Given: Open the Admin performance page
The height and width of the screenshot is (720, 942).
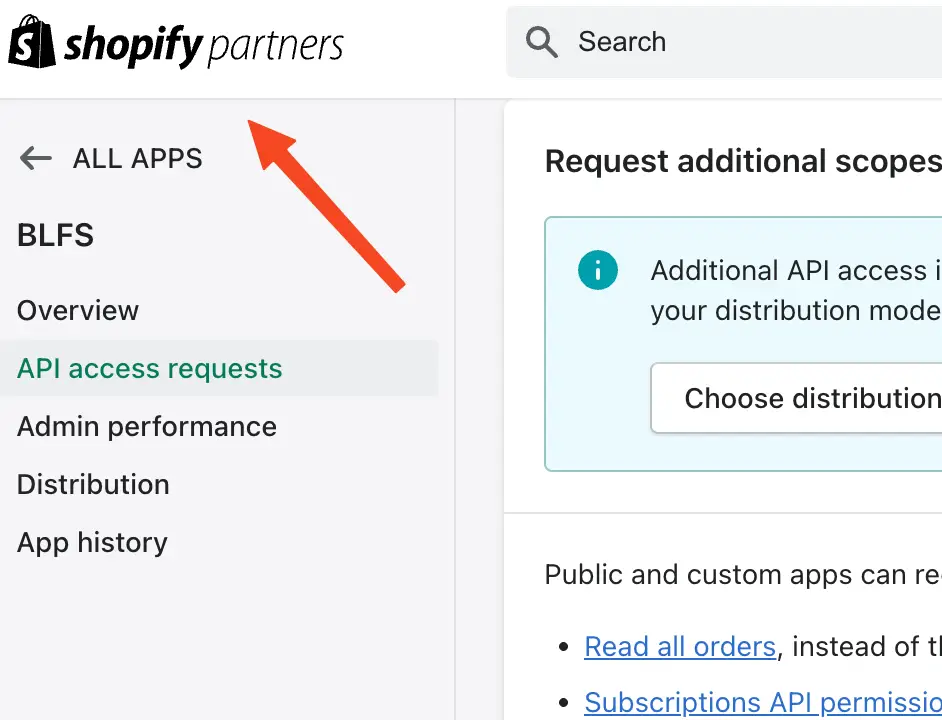Looking at the screenshot, I should (x=146, y=426).
